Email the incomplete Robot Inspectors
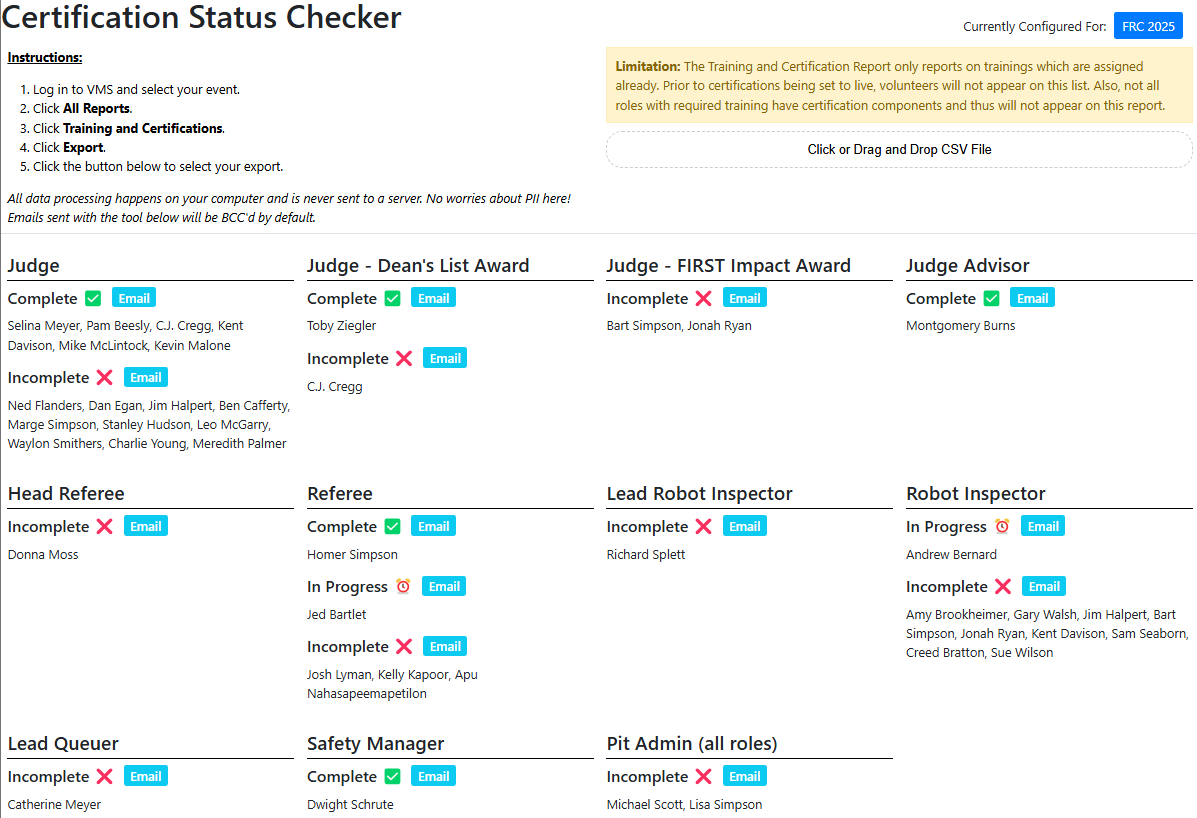 coord(1044,586)
